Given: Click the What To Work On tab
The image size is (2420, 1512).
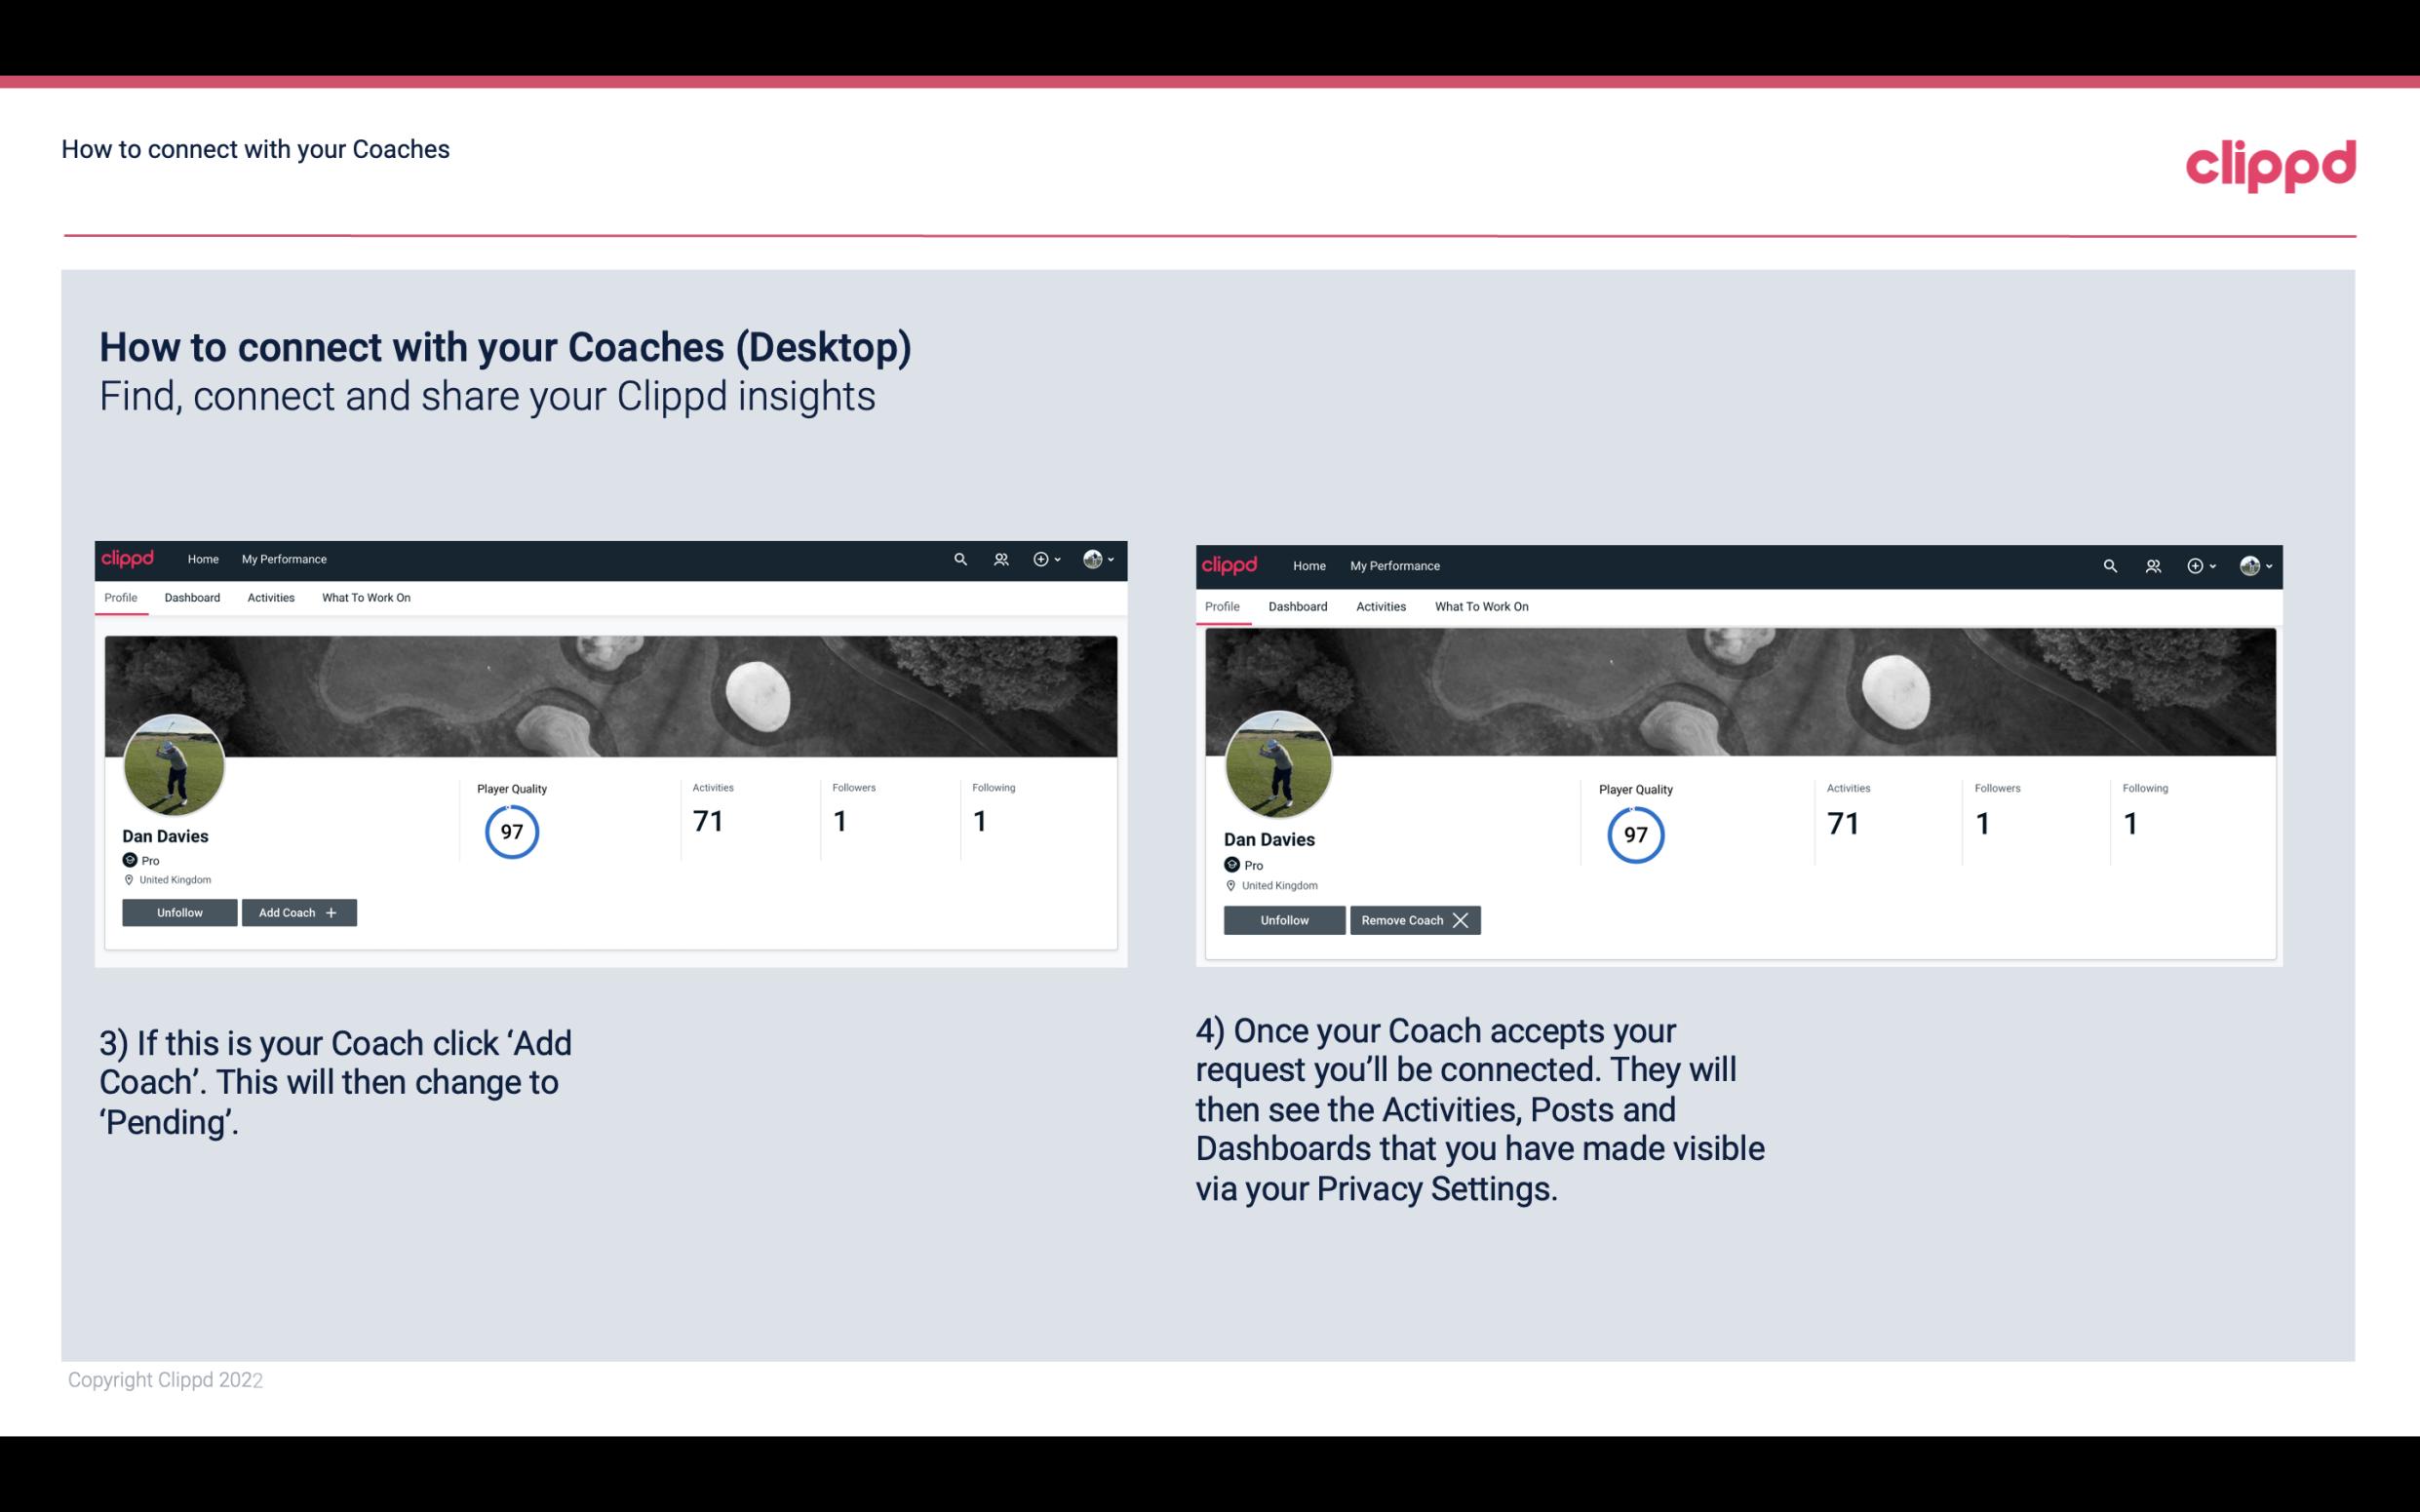Looking at the screenshot, I should click(x=366, y=598).
